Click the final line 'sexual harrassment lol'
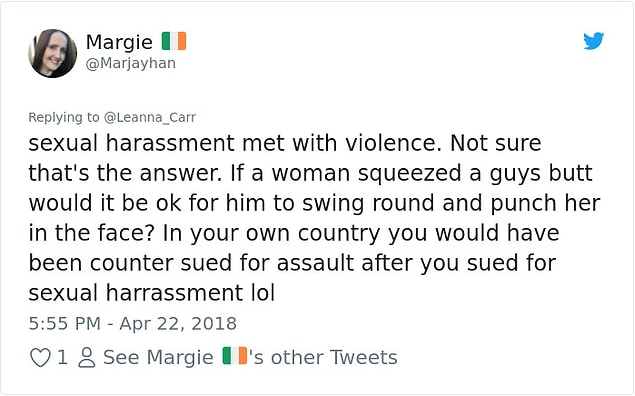 point(151,293)
